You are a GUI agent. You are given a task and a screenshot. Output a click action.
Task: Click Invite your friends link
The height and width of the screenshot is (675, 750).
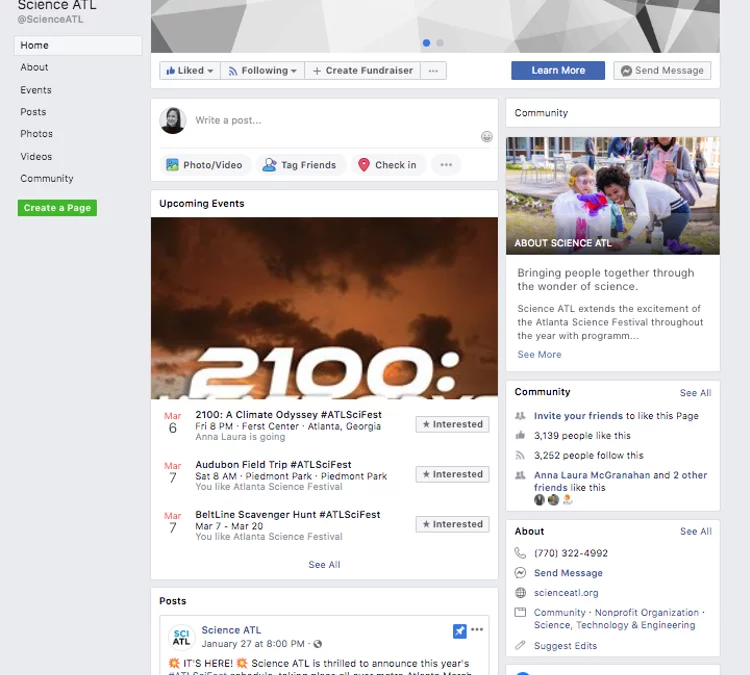(x=578, y=416)
